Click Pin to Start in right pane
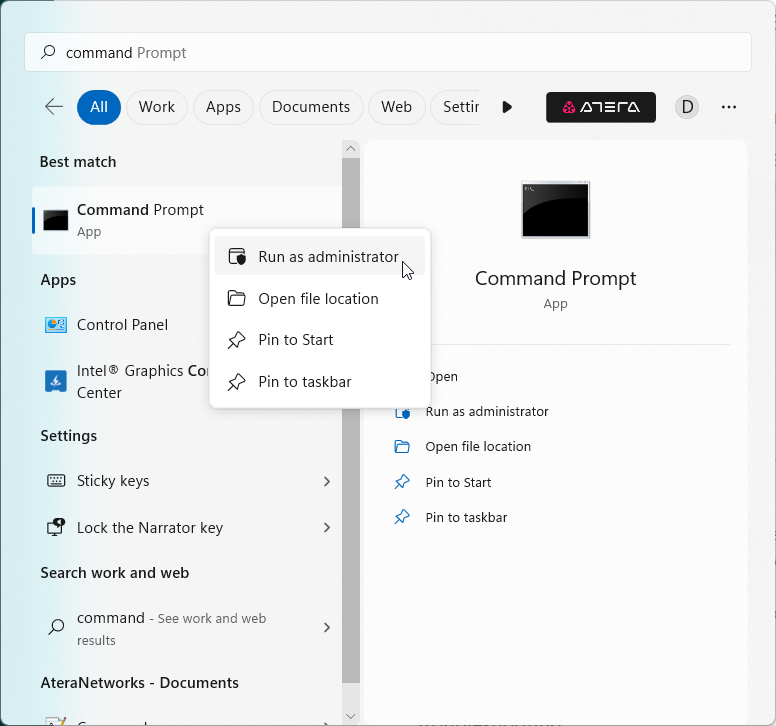Screen dimensions: 776x726 [457, 483]
